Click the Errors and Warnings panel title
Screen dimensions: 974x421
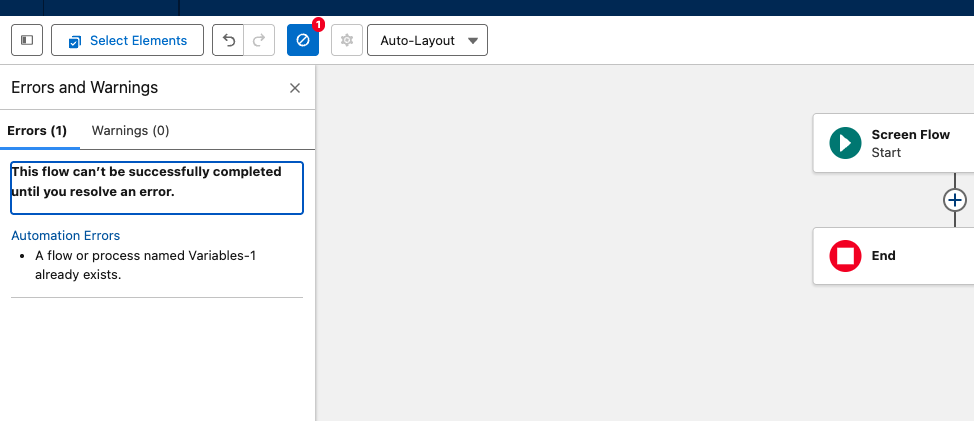pyautogui.click(x=84, y=88)
